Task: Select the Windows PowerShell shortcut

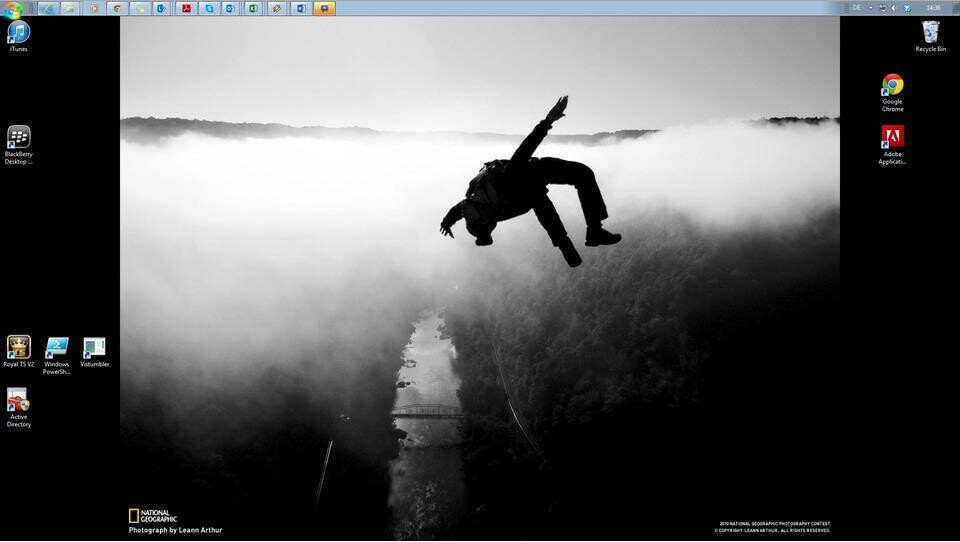Action: tap(56, 355)
